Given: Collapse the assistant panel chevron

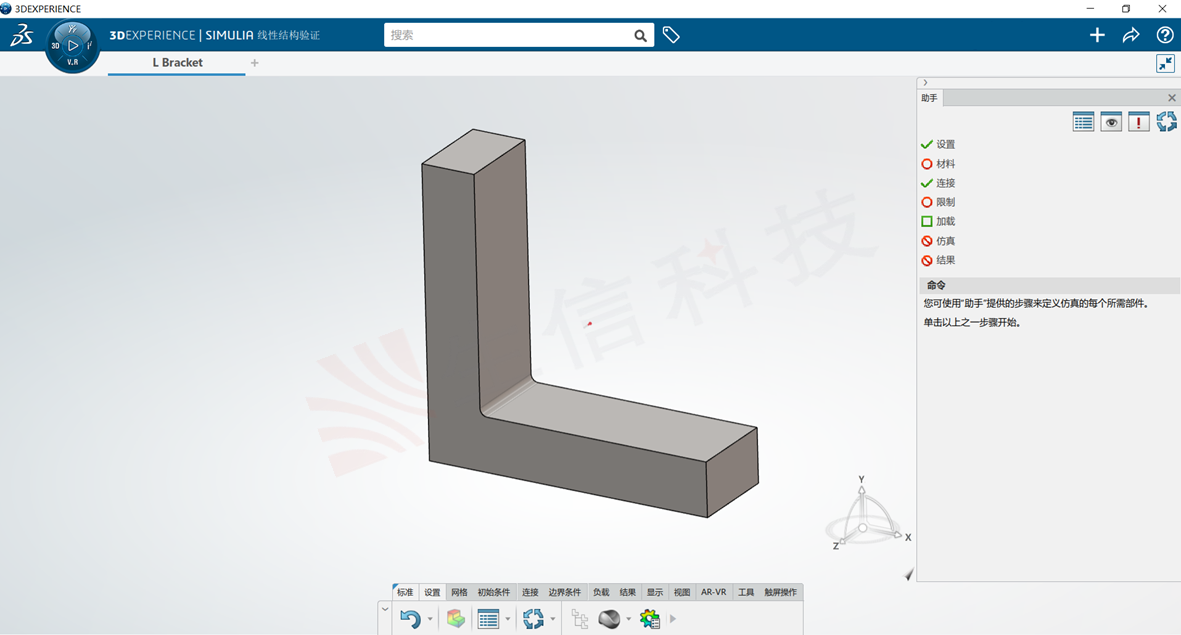Looking at the screenshot, I should tap(925, 83).
